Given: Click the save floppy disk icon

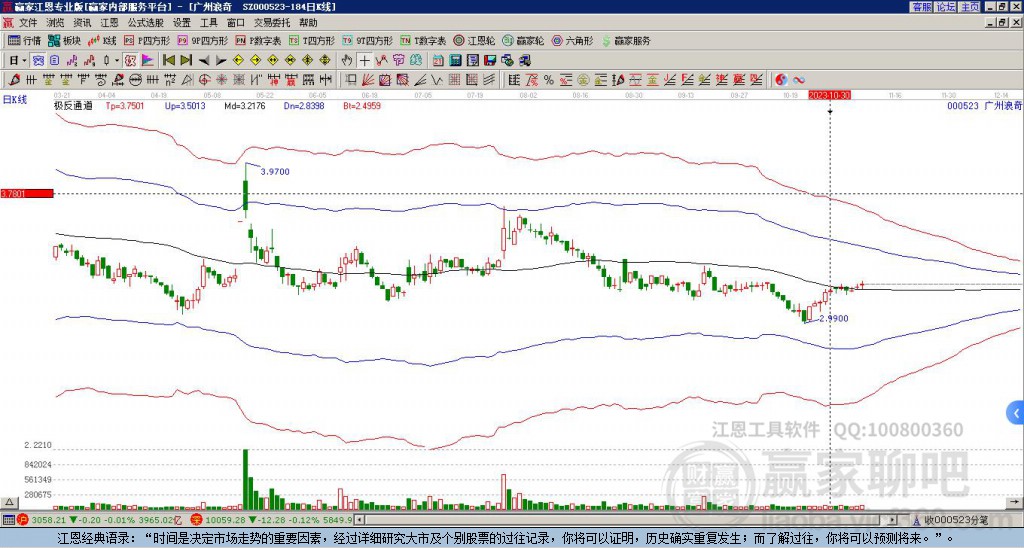Looking at the screenshot, I should (x=490, y=60).
